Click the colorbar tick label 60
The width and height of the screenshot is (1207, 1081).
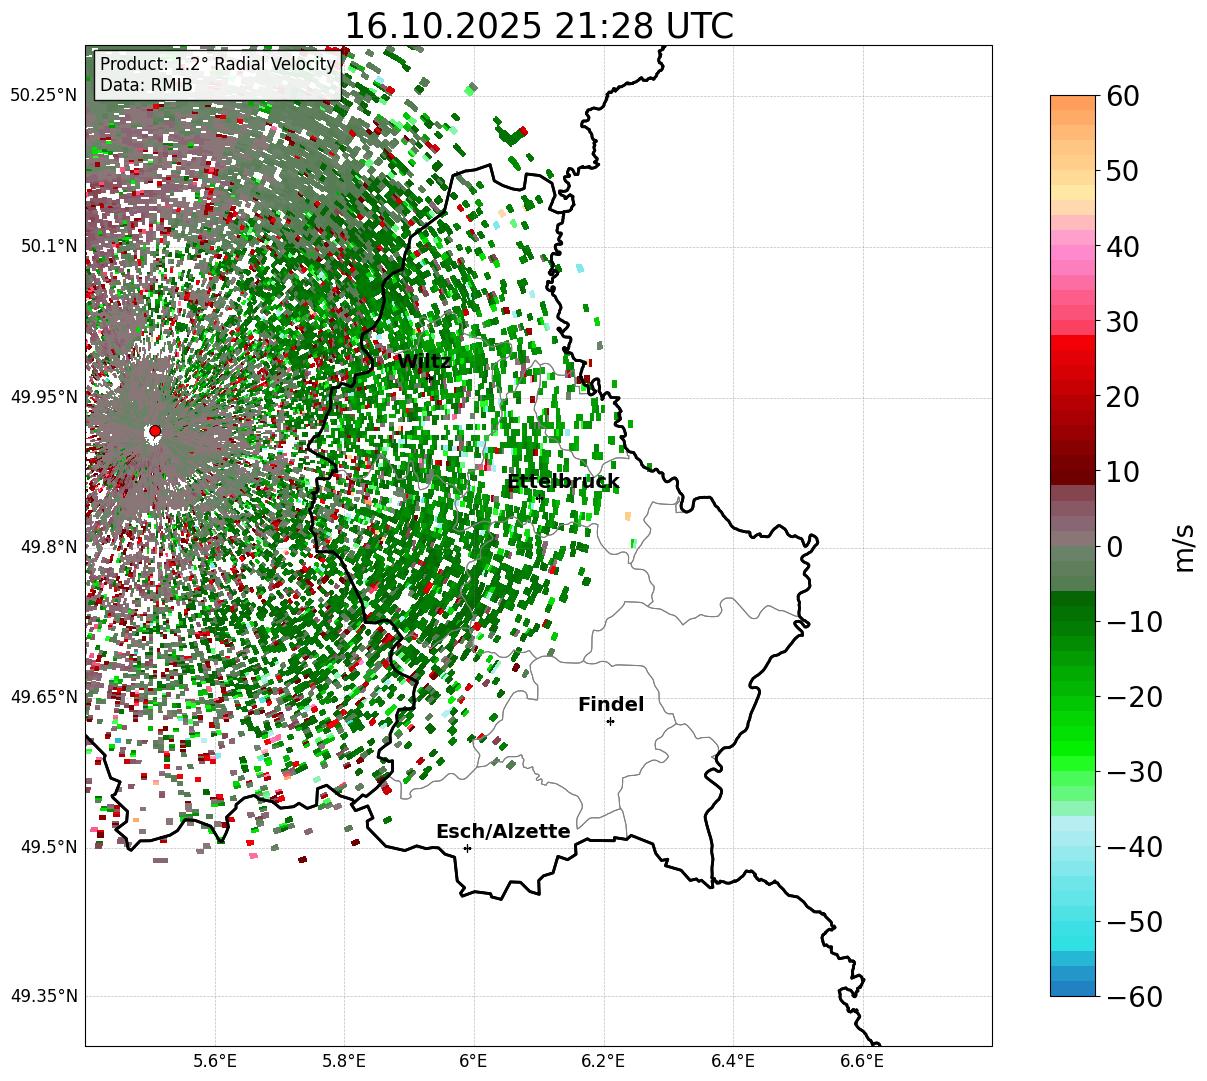(1122, 96)
